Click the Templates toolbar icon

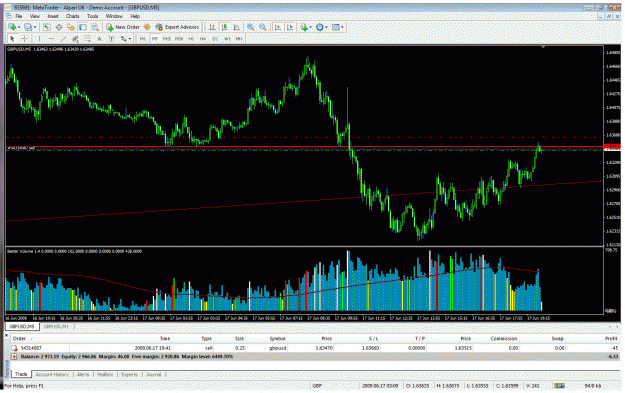coord(336,27)
